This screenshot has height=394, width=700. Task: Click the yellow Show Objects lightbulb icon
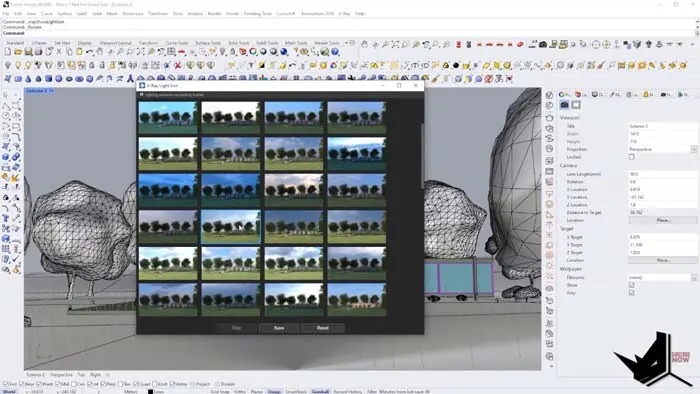[18, 65]
